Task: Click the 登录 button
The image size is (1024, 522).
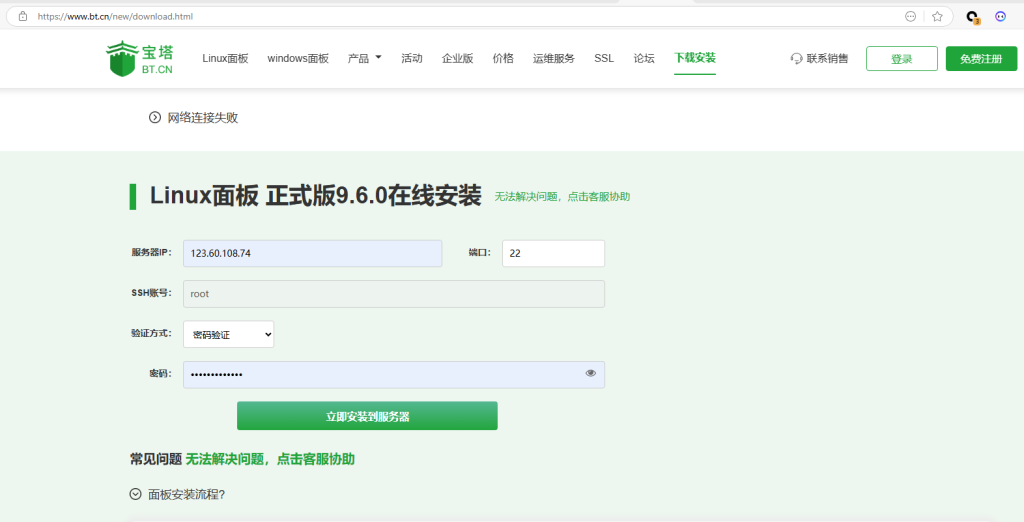Action: [x=902, y=59]
